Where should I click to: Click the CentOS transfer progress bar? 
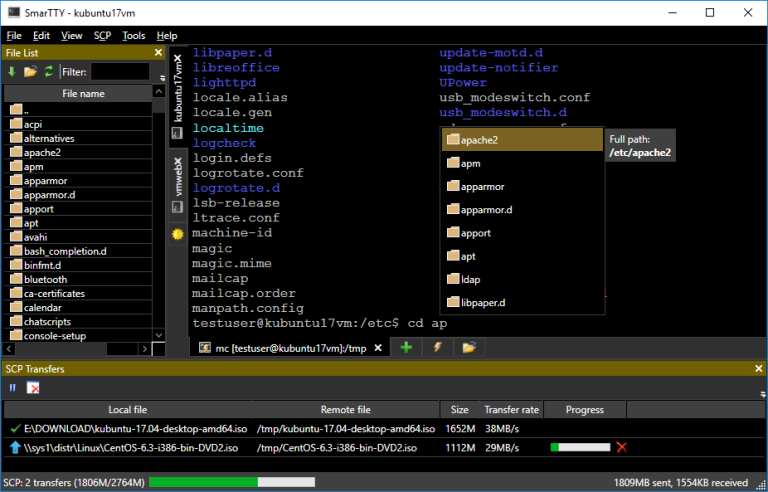pyautogui.click(x=580, y=448)
